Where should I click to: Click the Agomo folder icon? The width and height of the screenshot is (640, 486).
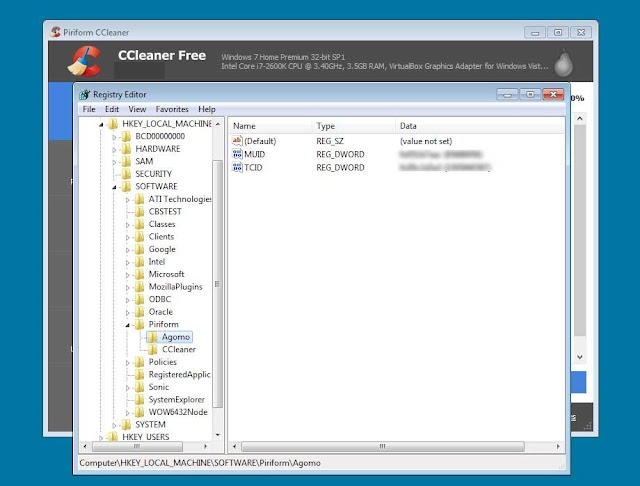point(153,337)
